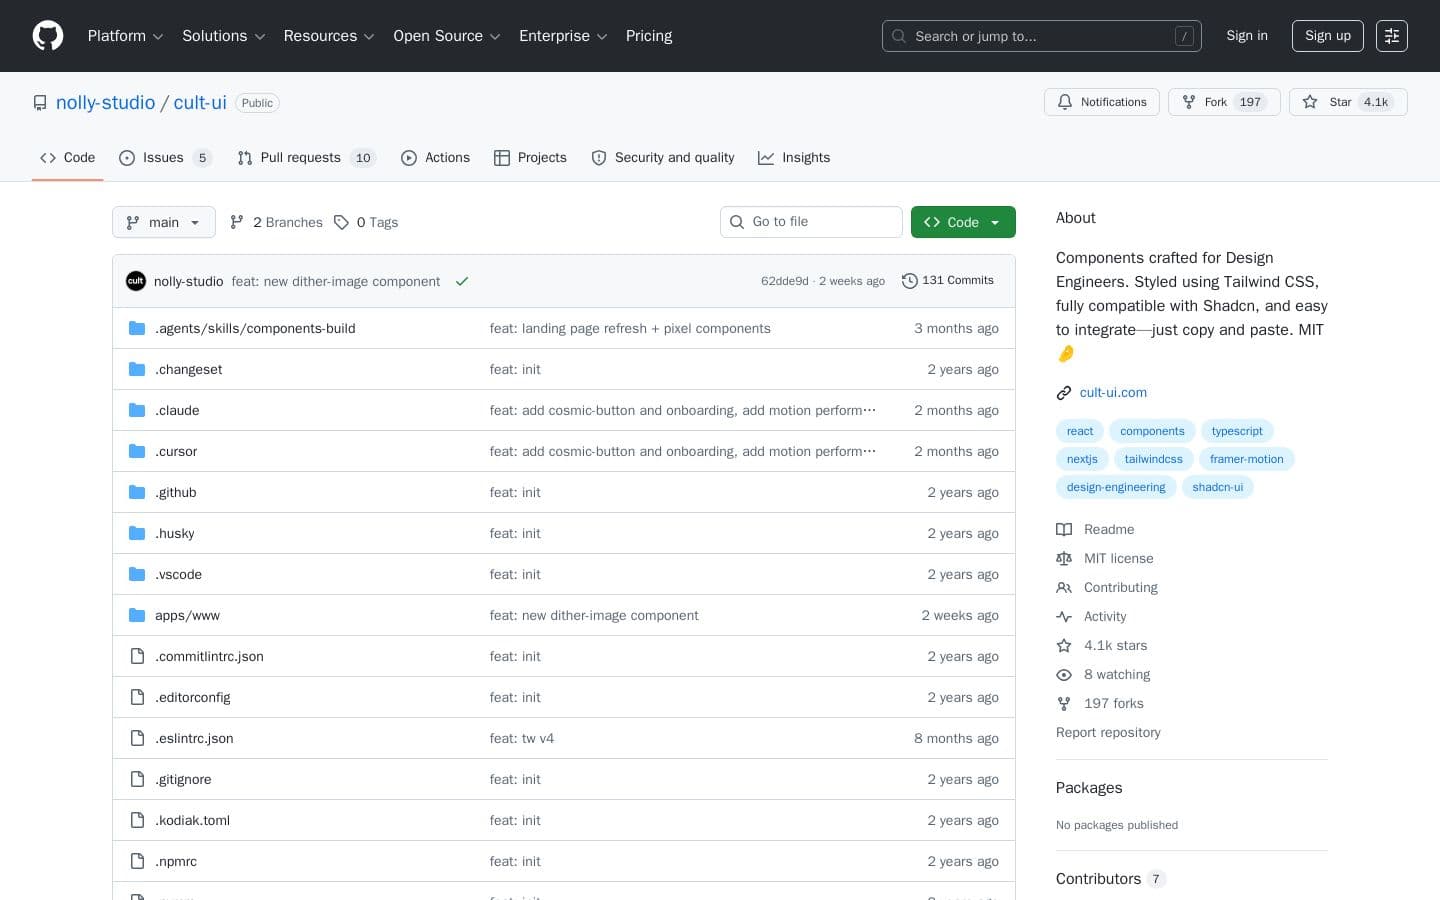Click the react topic tag
The width and height of the screenshot is (1440, 900).
[1080, 431]
